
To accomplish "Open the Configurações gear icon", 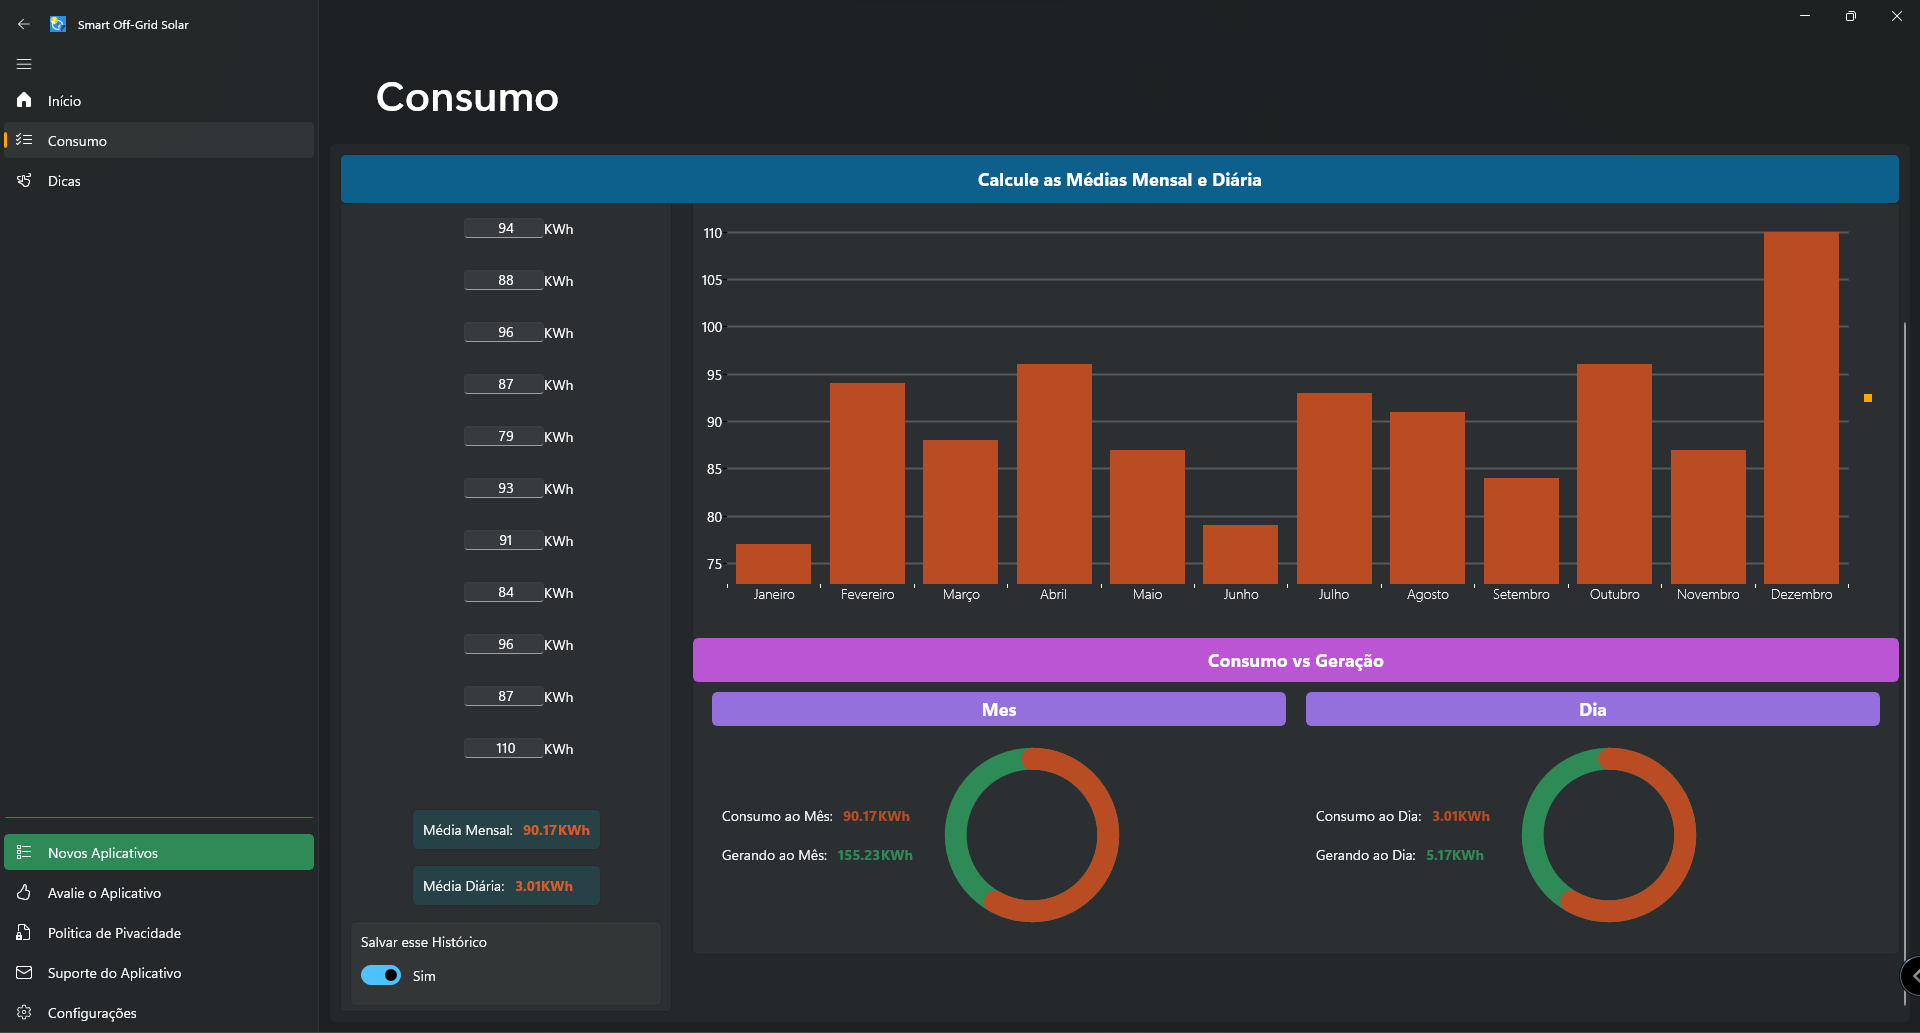I will point(24,1012).
